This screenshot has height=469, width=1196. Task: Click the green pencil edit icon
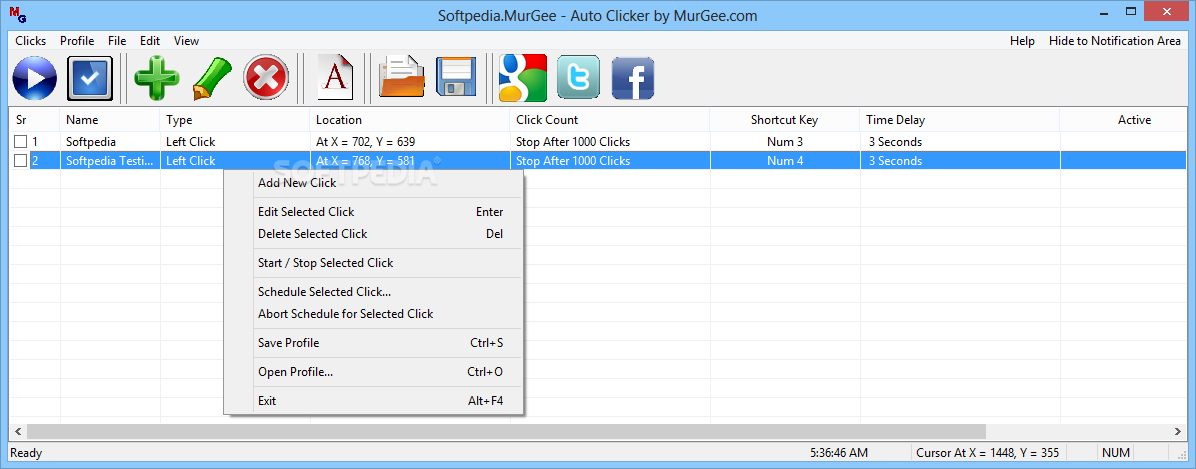211,78
